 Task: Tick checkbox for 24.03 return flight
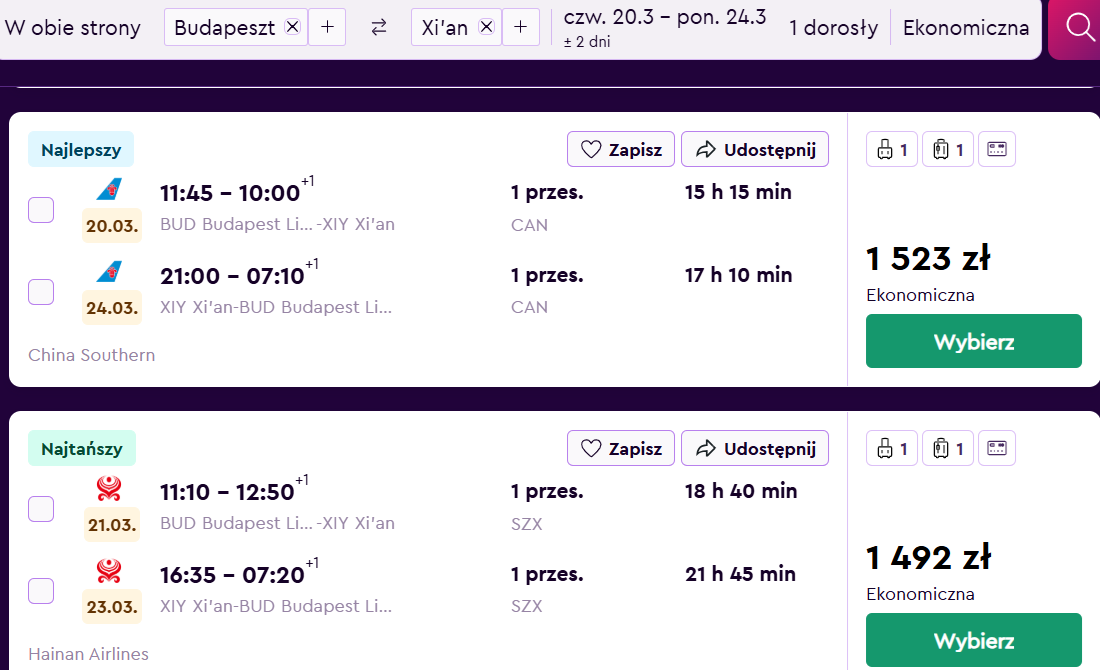(x=41, y=292)
